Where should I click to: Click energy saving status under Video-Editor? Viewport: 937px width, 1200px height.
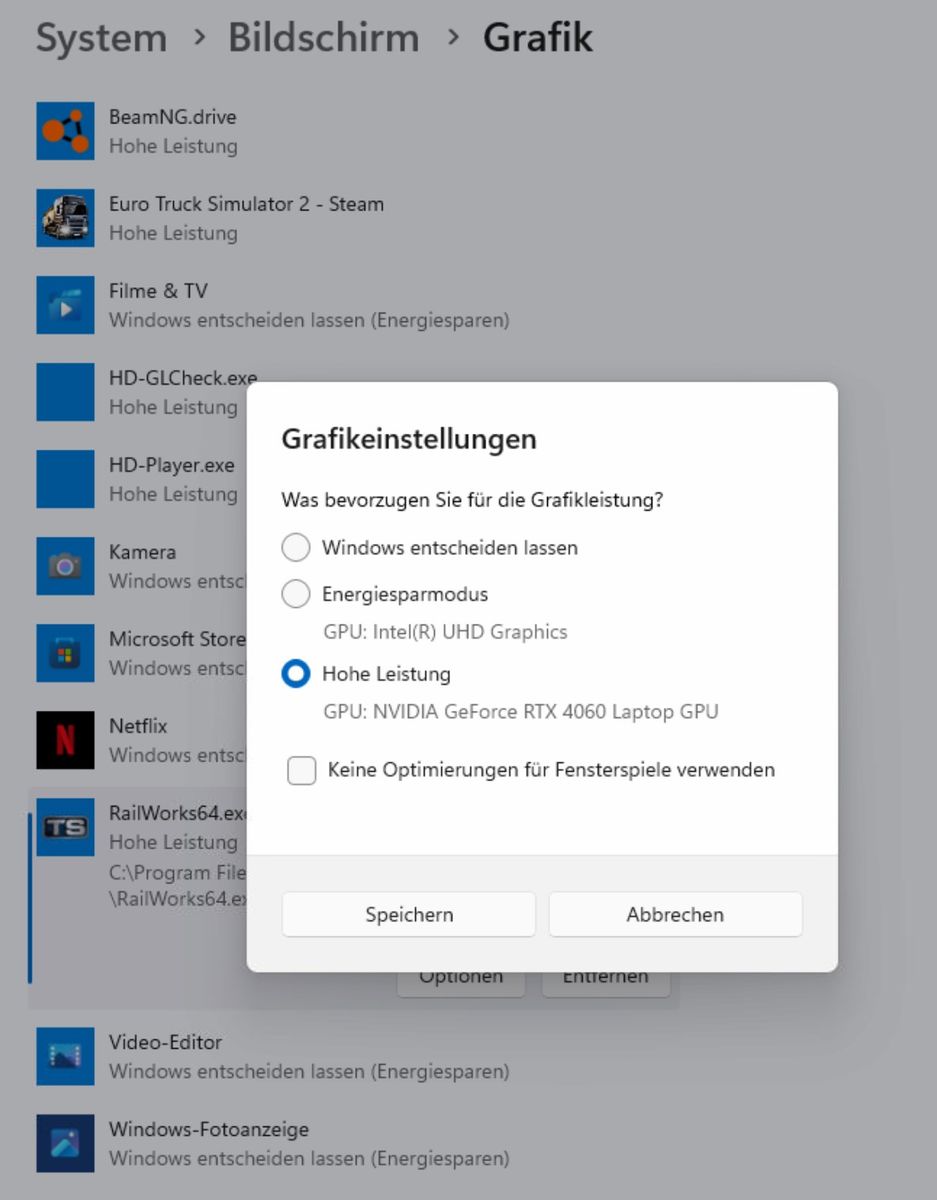(309, 1072)
